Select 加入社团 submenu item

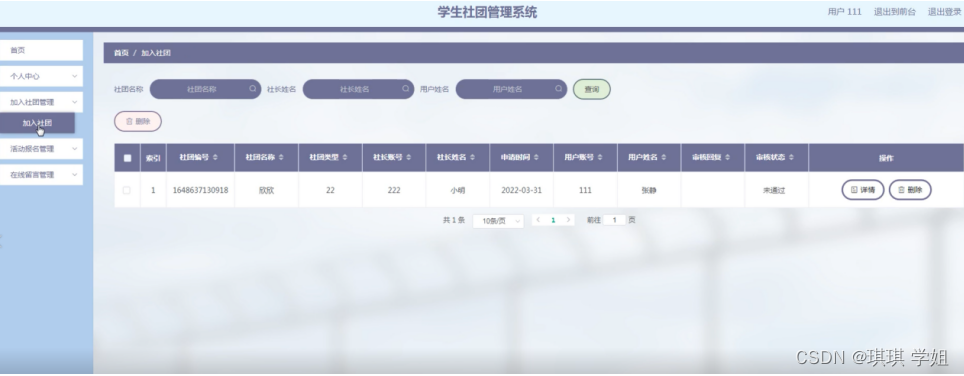pos(37,123)
